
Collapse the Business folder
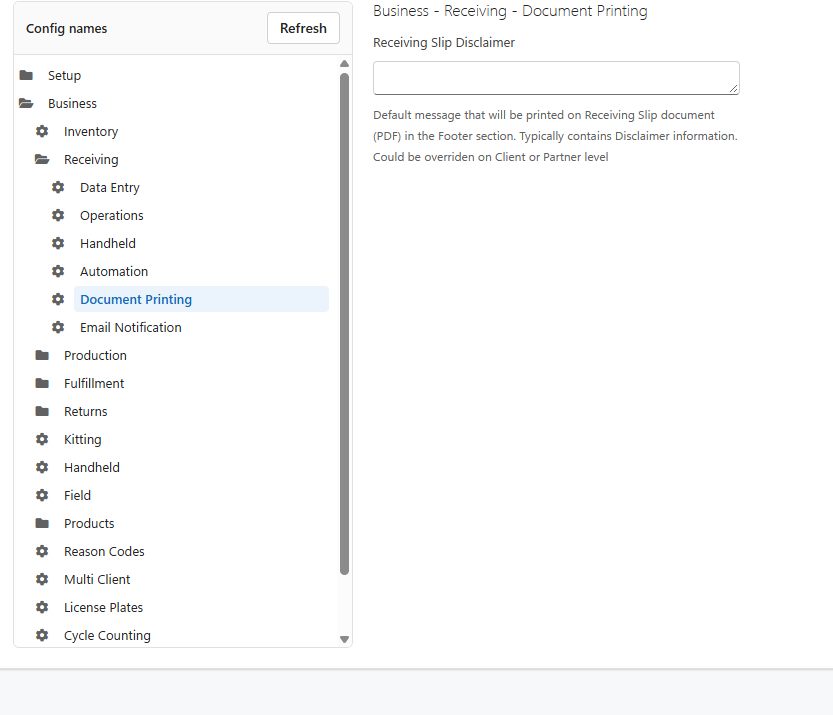coord(26,103)
